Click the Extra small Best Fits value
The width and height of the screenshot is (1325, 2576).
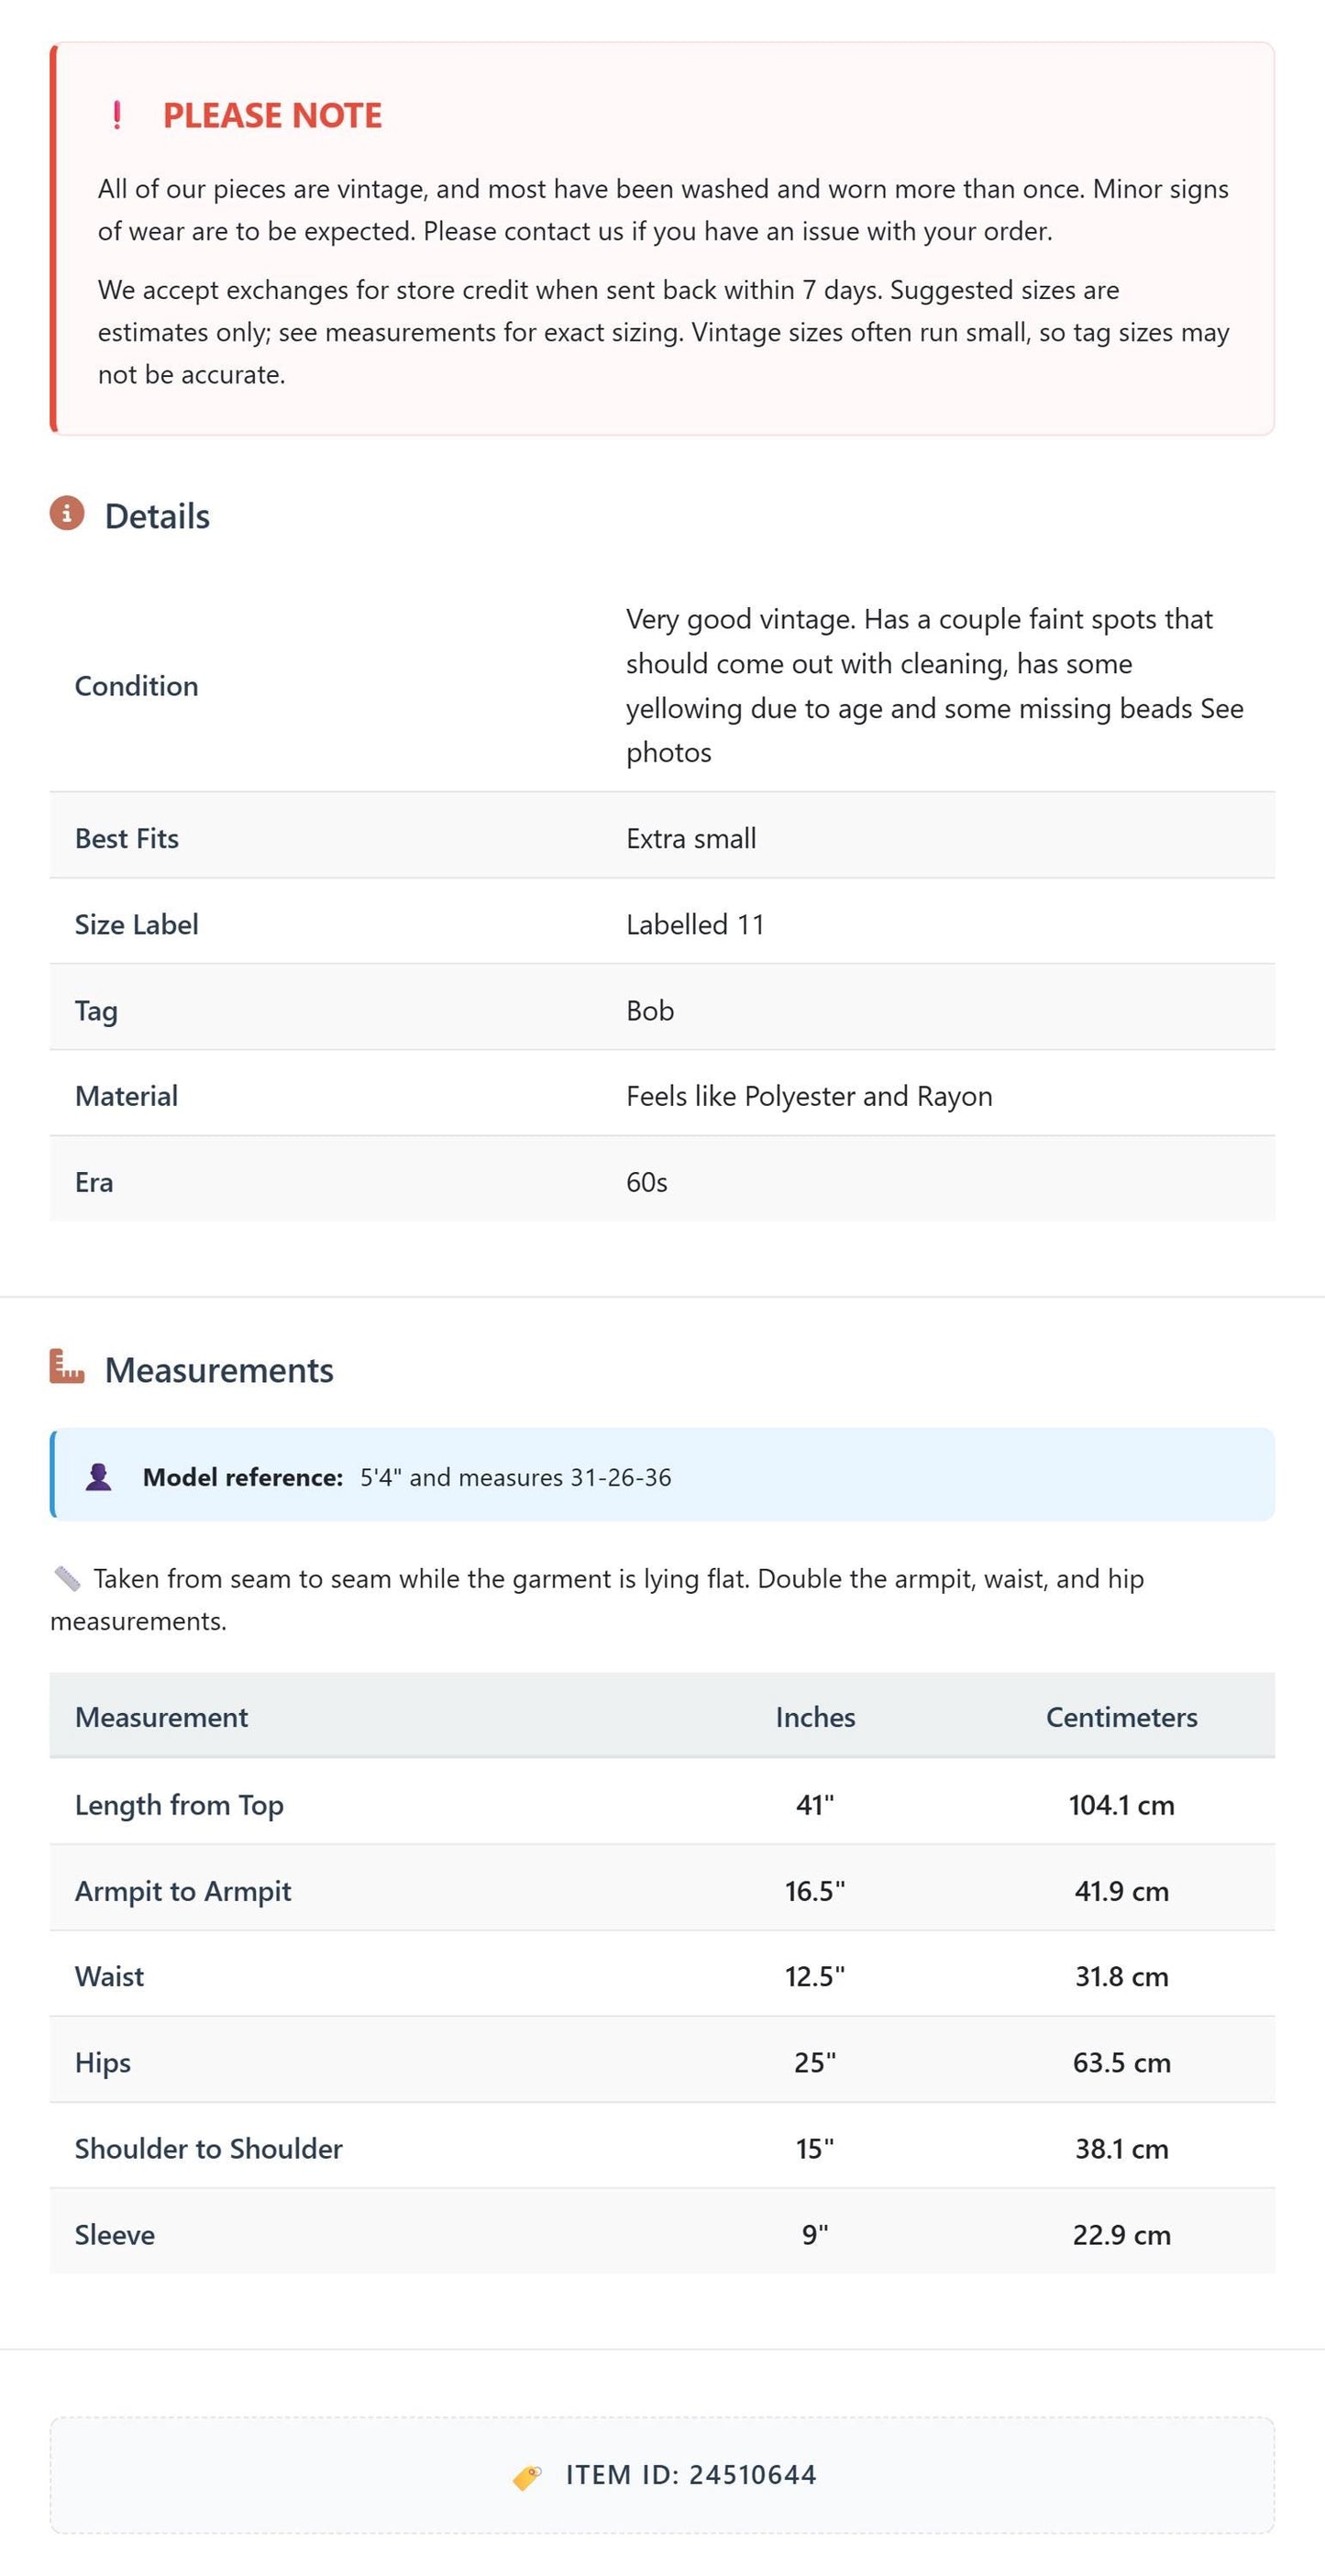tap(691, 838)
